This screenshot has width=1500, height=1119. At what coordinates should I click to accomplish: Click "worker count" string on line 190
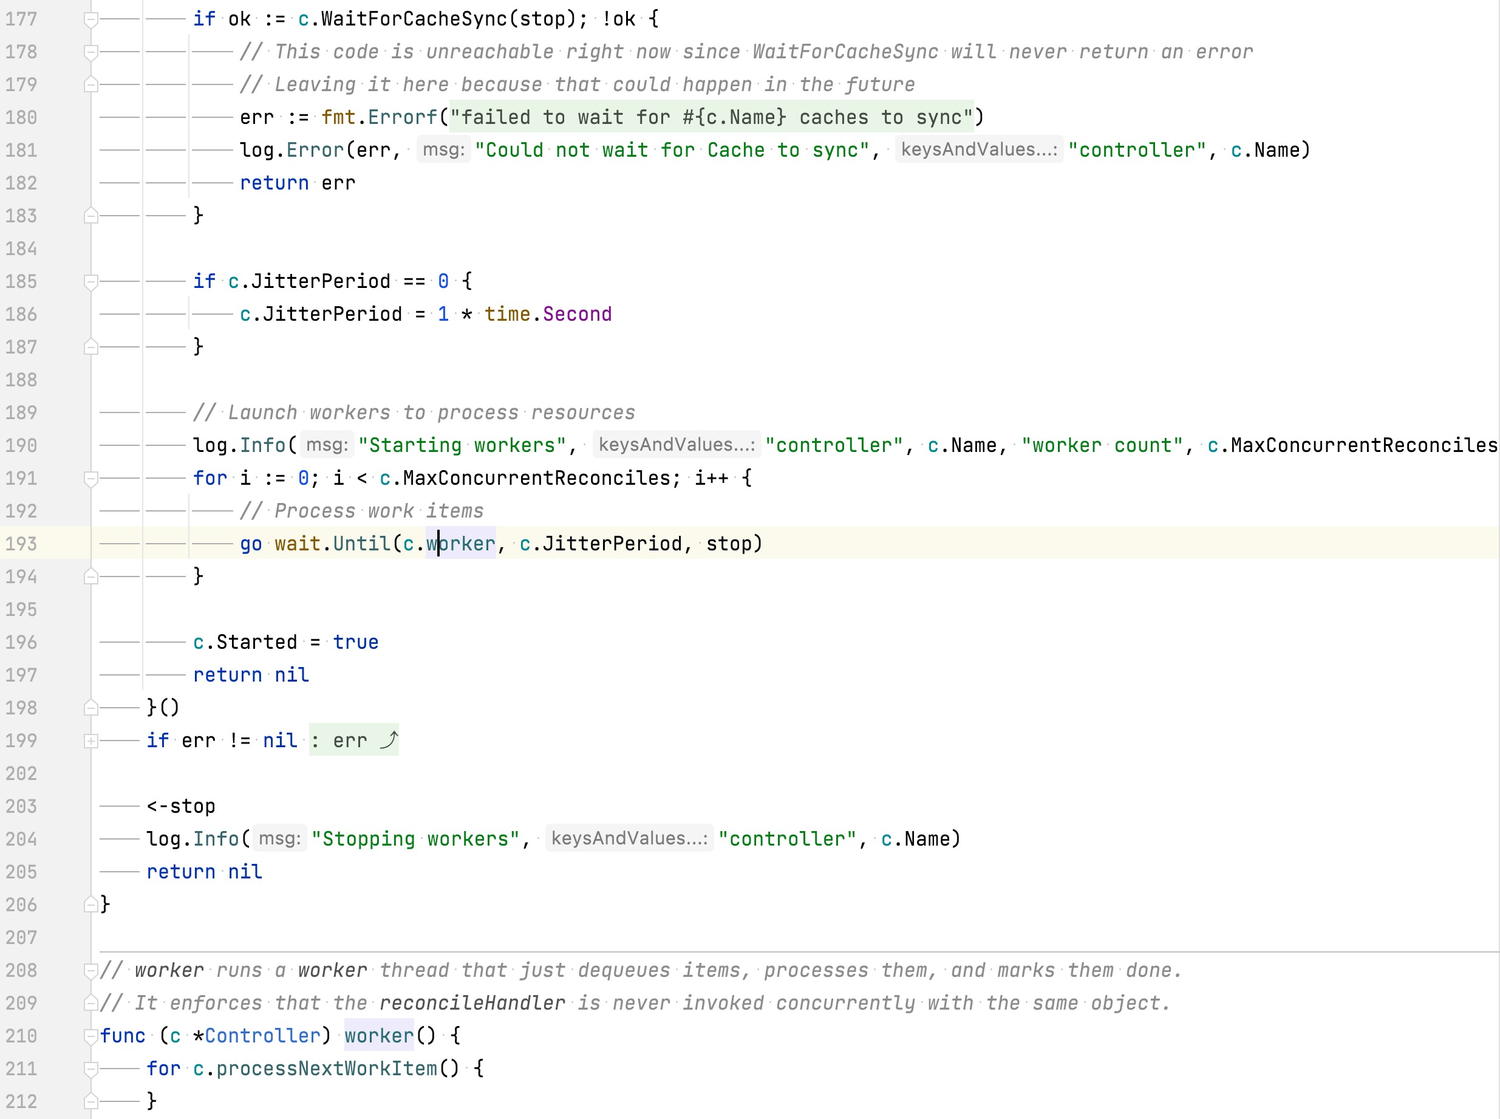point(1102,445)
